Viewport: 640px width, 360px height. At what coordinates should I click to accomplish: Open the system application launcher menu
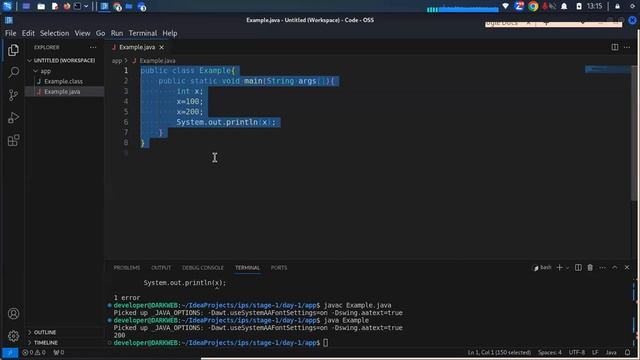pos(7,6)
